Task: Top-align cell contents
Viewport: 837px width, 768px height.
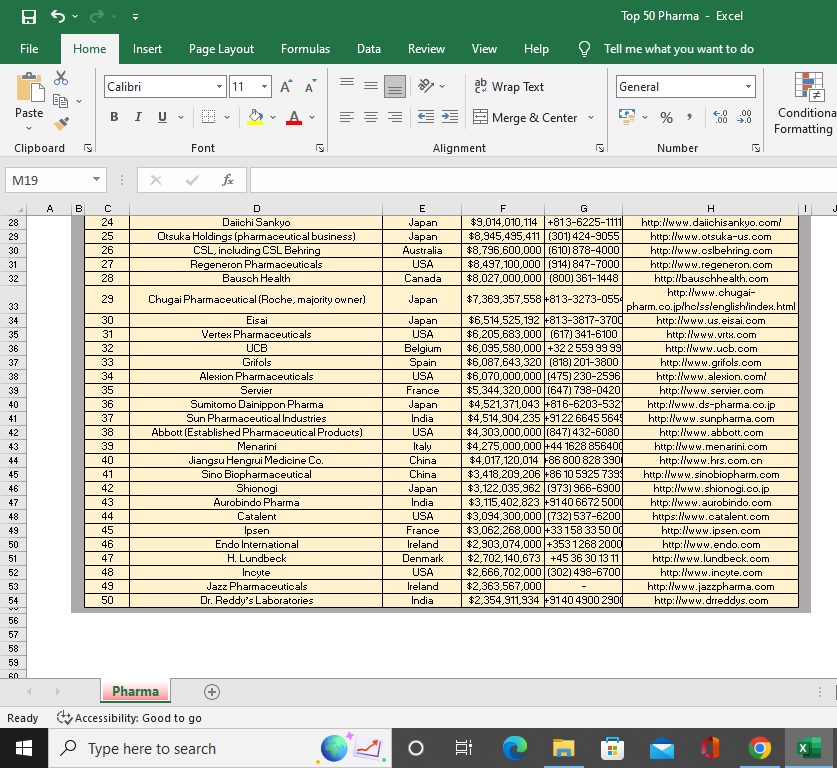Action: coord(347,85)
